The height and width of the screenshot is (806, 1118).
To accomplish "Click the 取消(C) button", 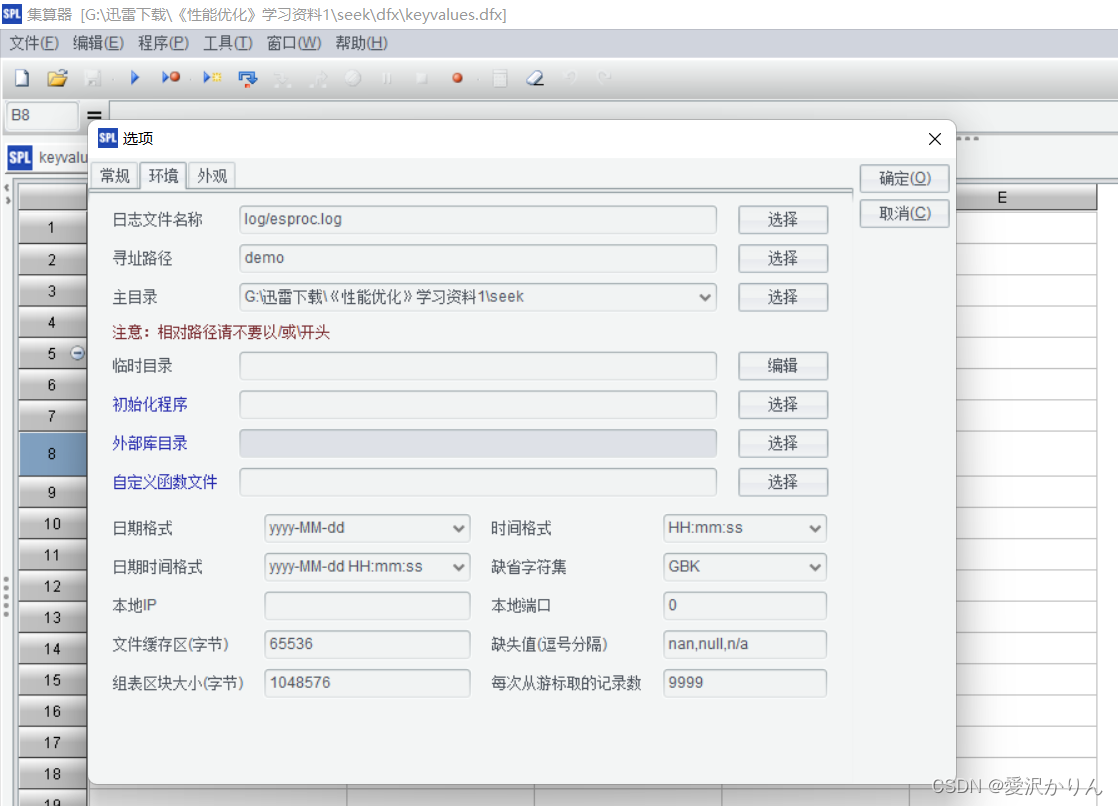I will tap(904, 213).
